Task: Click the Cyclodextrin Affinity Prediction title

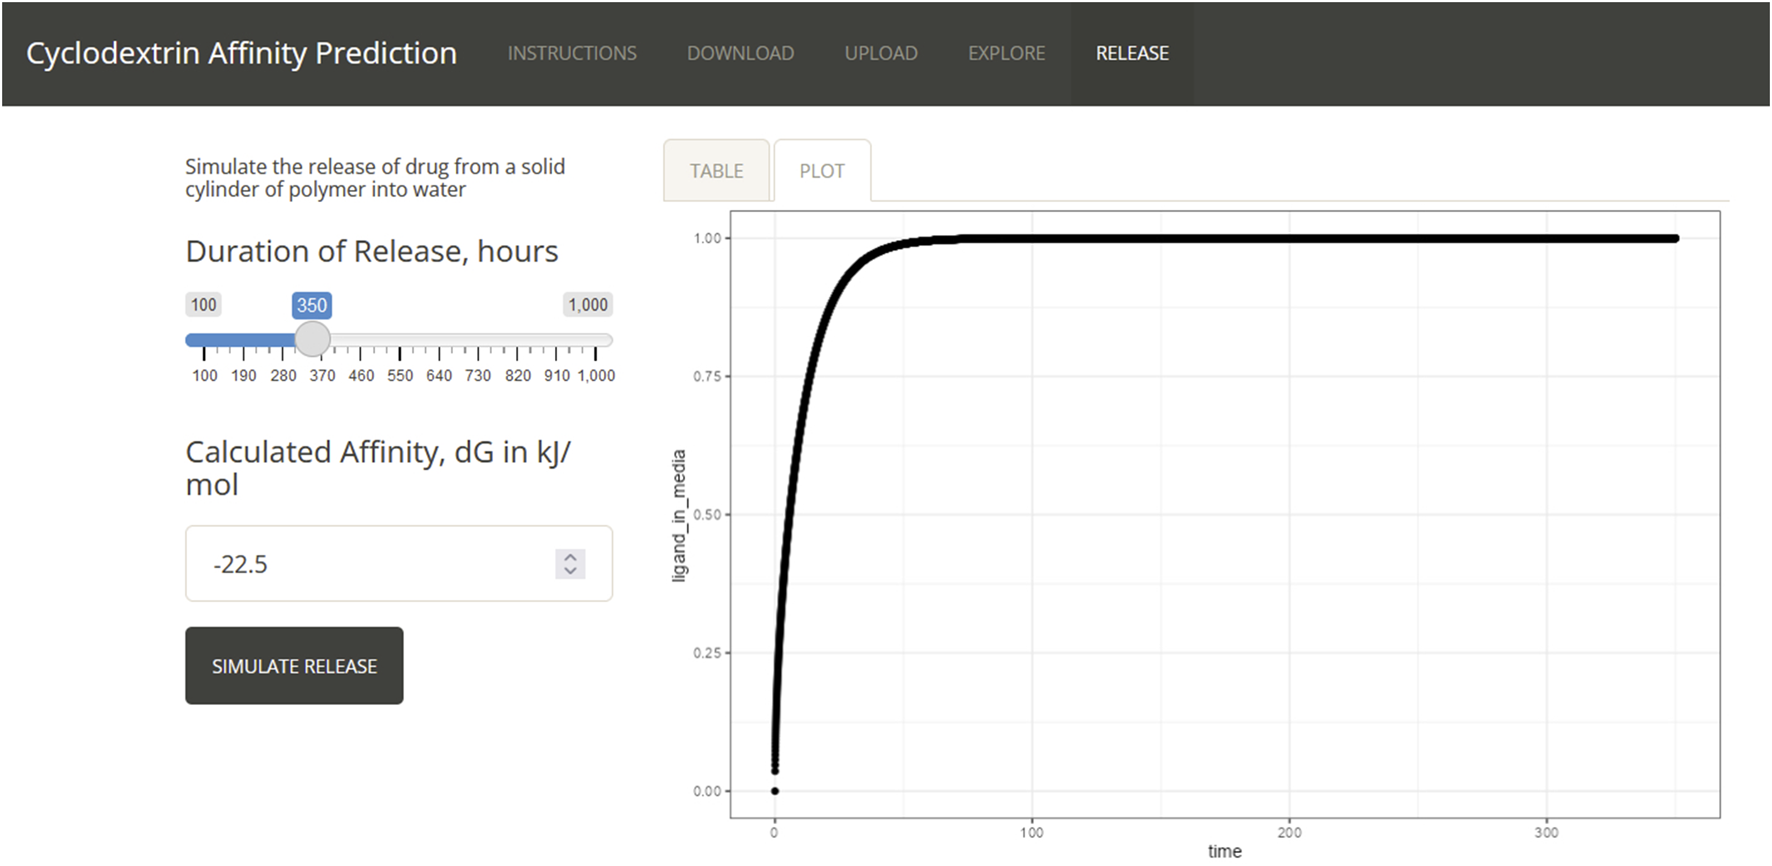Action: coord(241,53)
